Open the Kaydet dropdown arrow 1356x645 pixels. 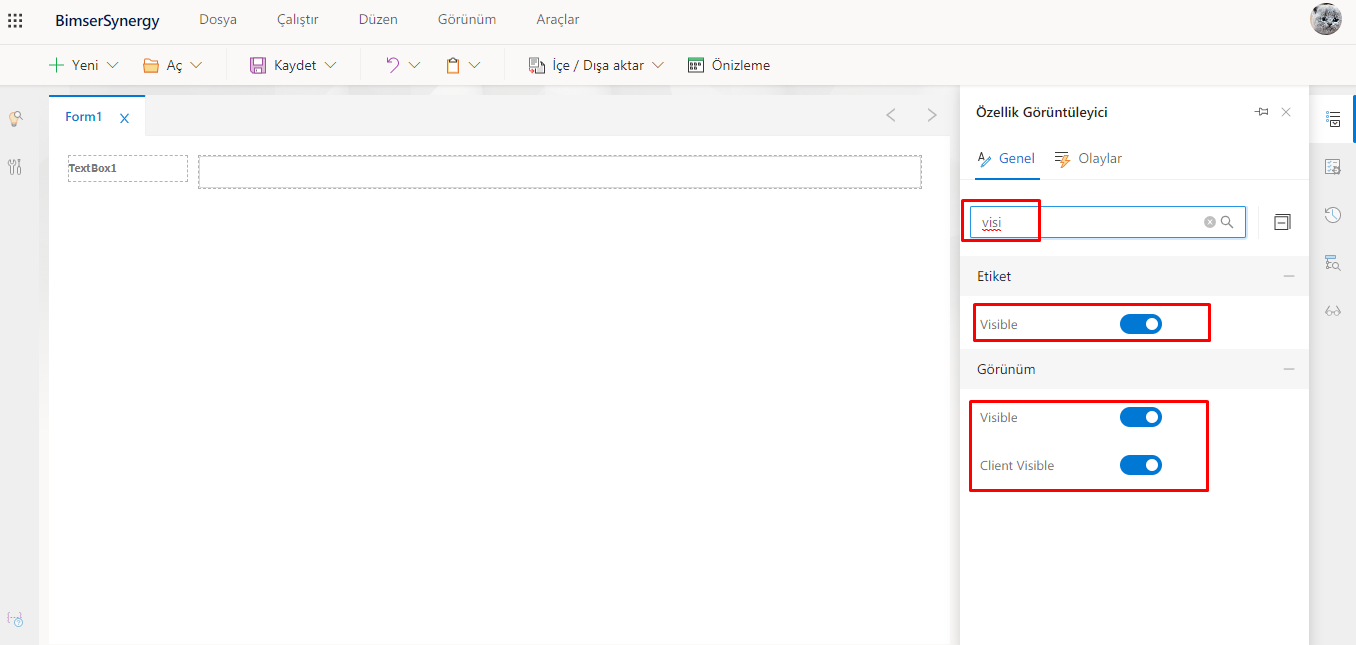tap(331, 65)
